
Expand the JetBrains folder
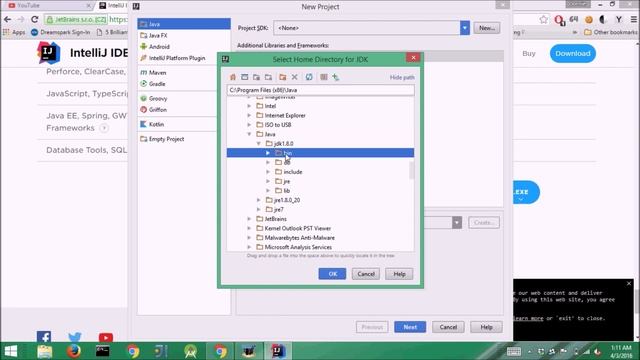tap(249, 219)
